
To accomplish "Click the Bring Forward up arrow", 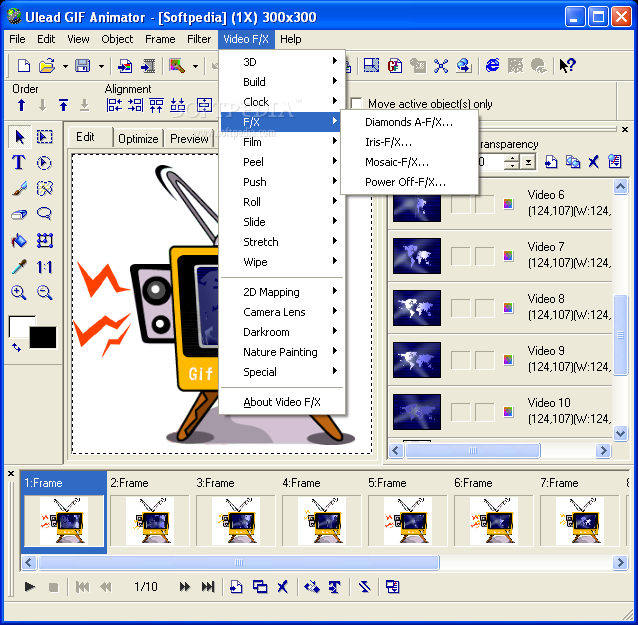I will [21, 105].
